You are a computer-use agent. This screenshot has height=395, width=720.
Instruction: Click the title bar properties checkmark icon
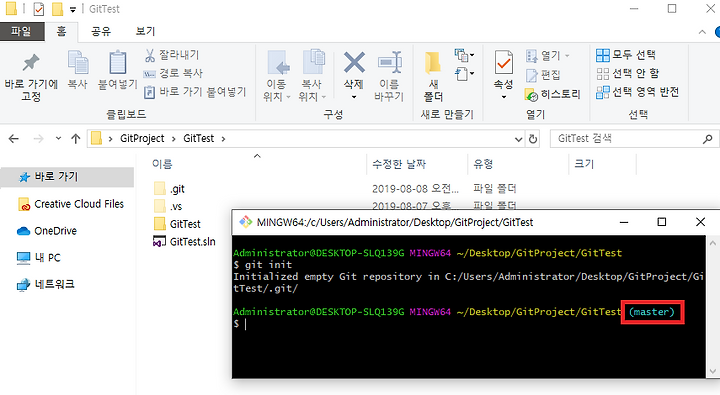coord(39,9)
